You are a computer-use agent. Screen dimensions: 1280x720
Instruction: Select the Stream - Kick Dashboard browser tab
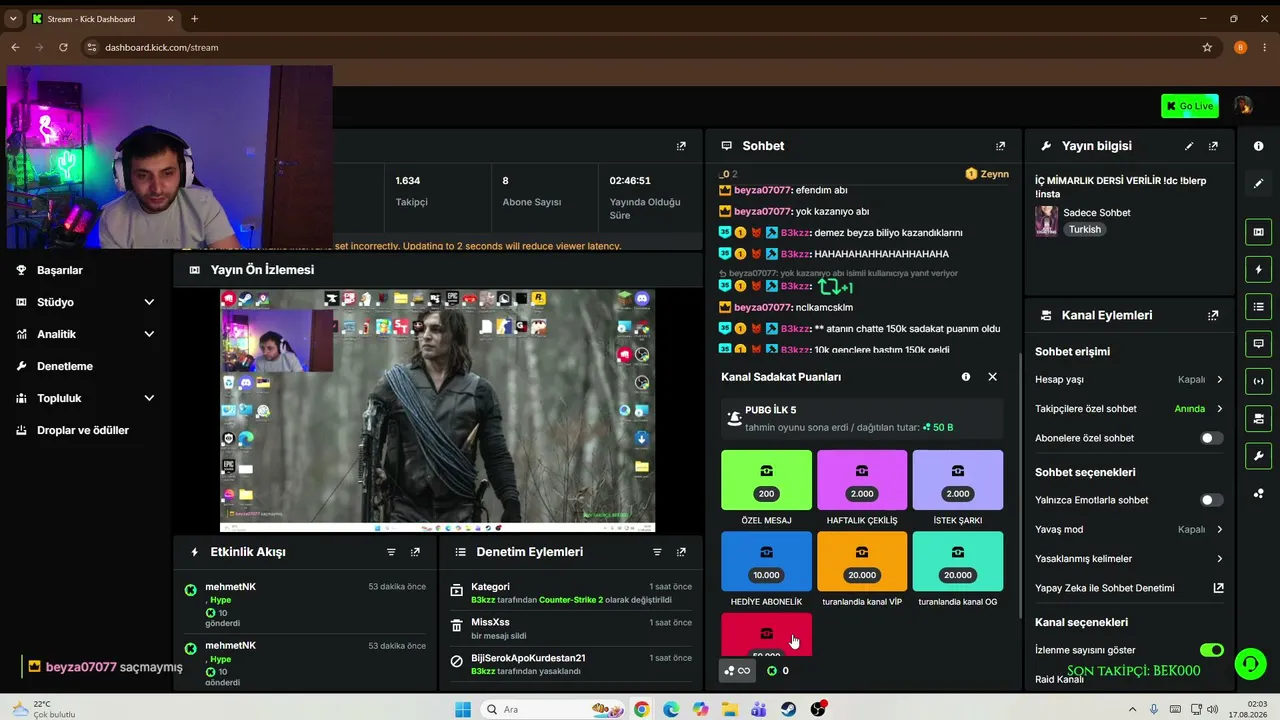pos(102,19)
